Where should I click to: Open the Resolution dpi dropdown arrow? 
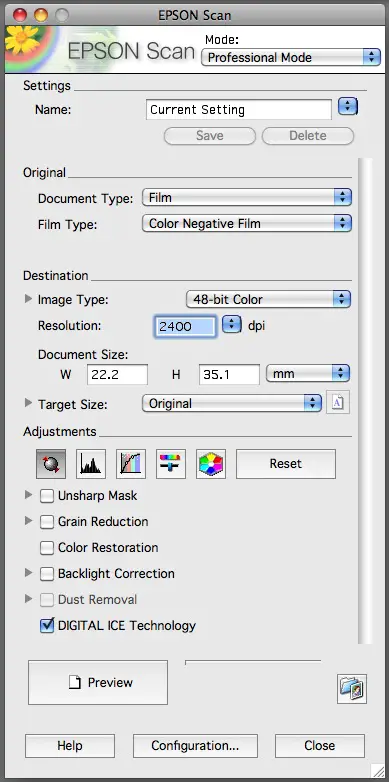click(231, 325)
